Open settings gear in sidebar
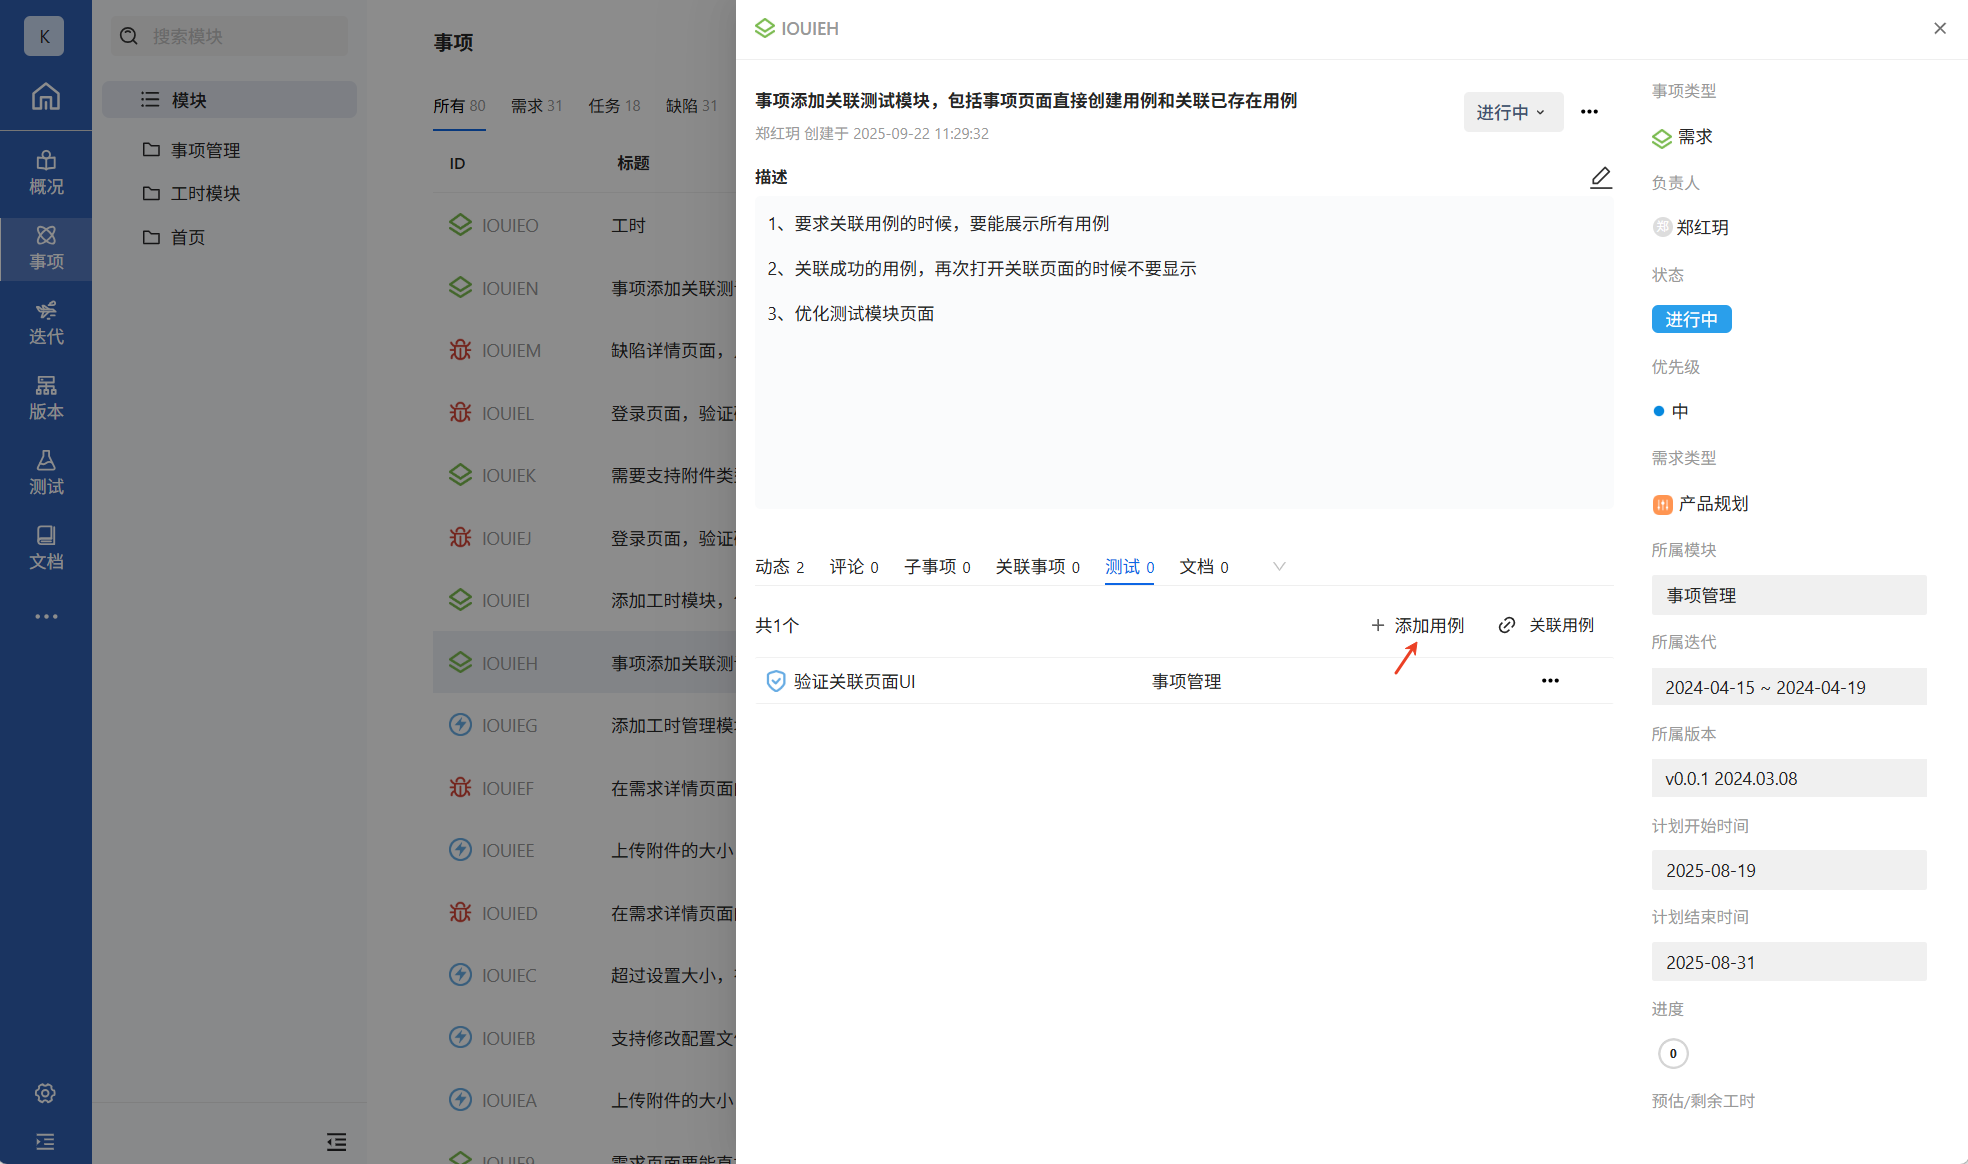This screenshot has width=1968, height=1164. pyautogui.click(x=45, y=1093)
